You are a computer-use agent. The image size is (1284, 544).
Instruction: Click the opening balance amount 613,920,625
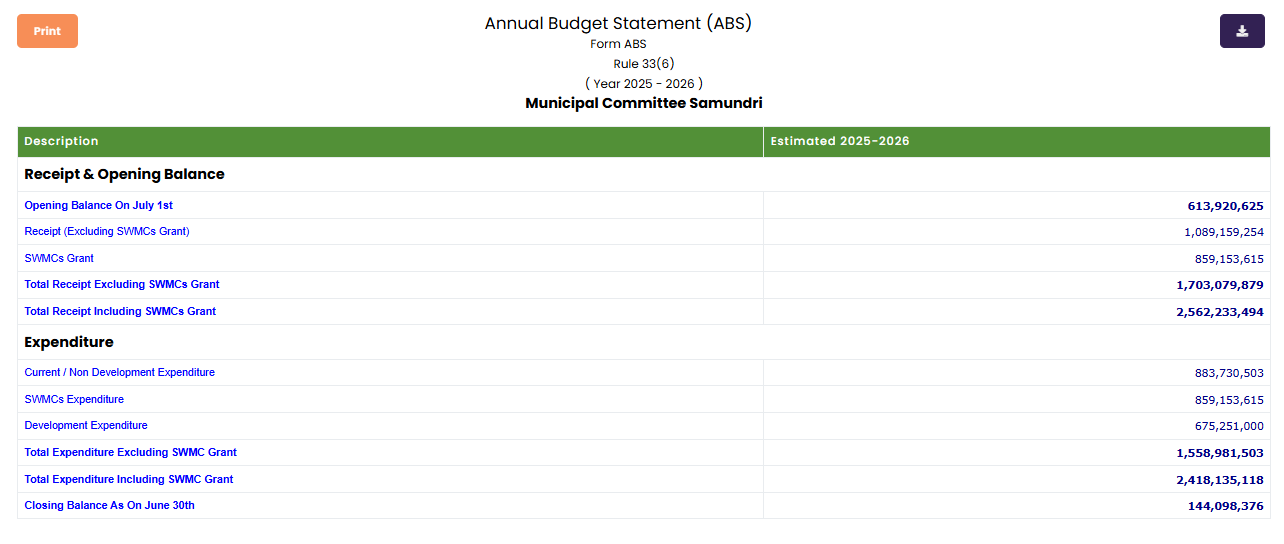[1225, 206]
